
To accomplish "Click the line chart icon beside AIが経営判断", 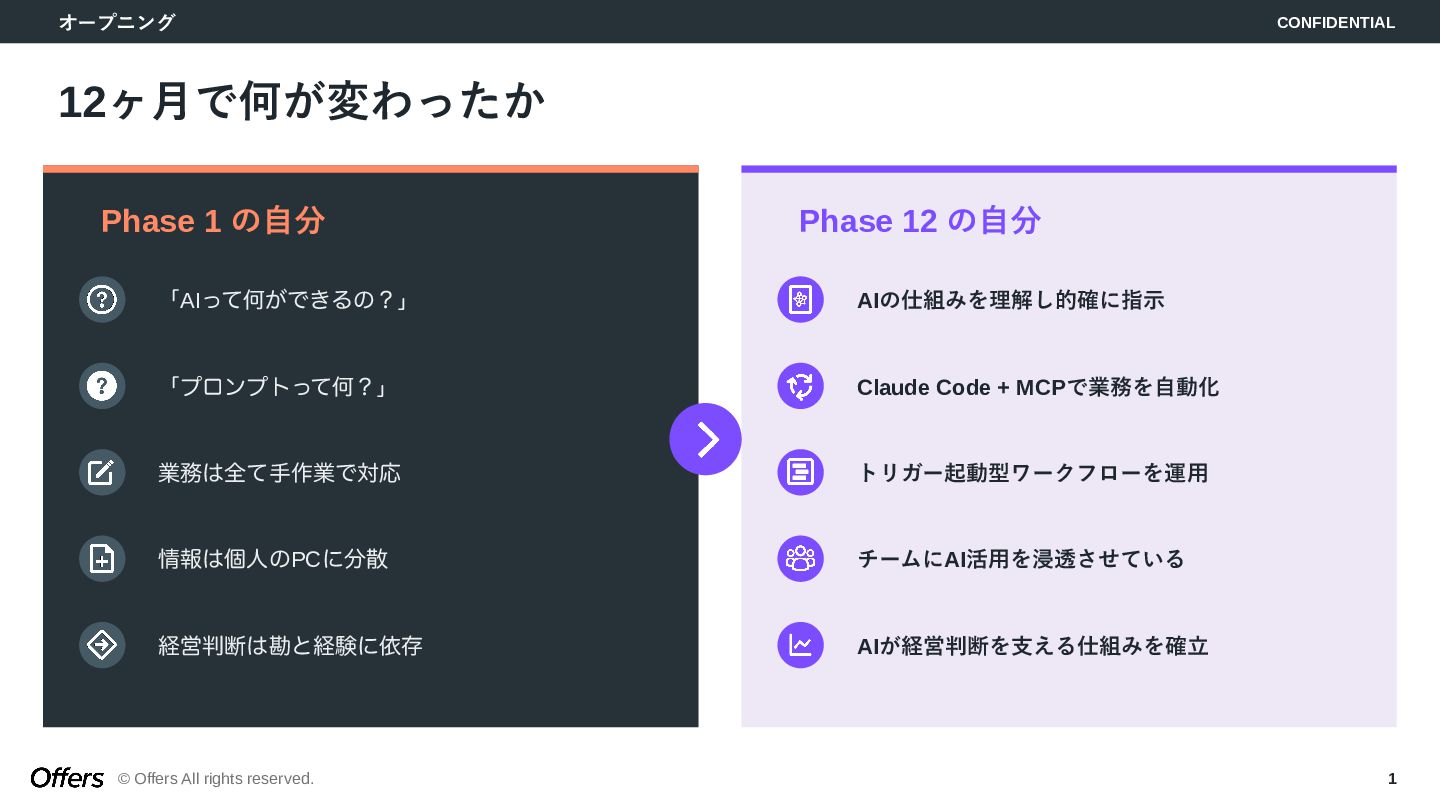I will (800, 645).
